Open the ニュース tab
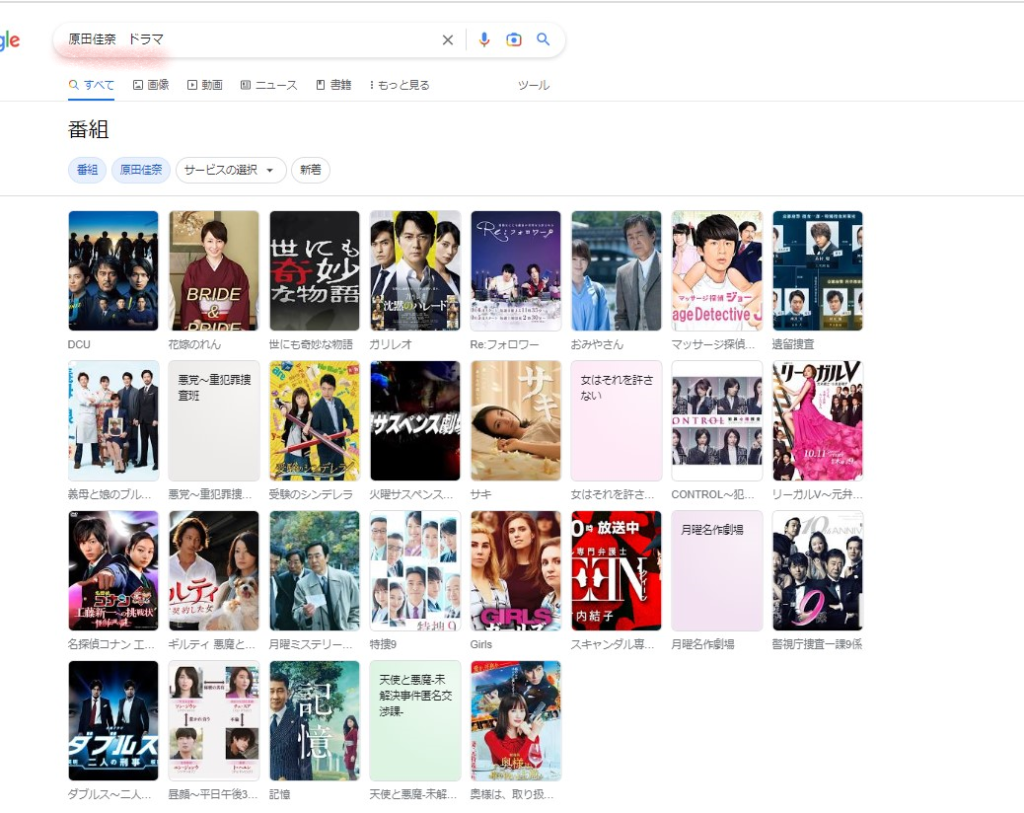The width and height of the screenshot is (1024, 813). pos(268,85)
